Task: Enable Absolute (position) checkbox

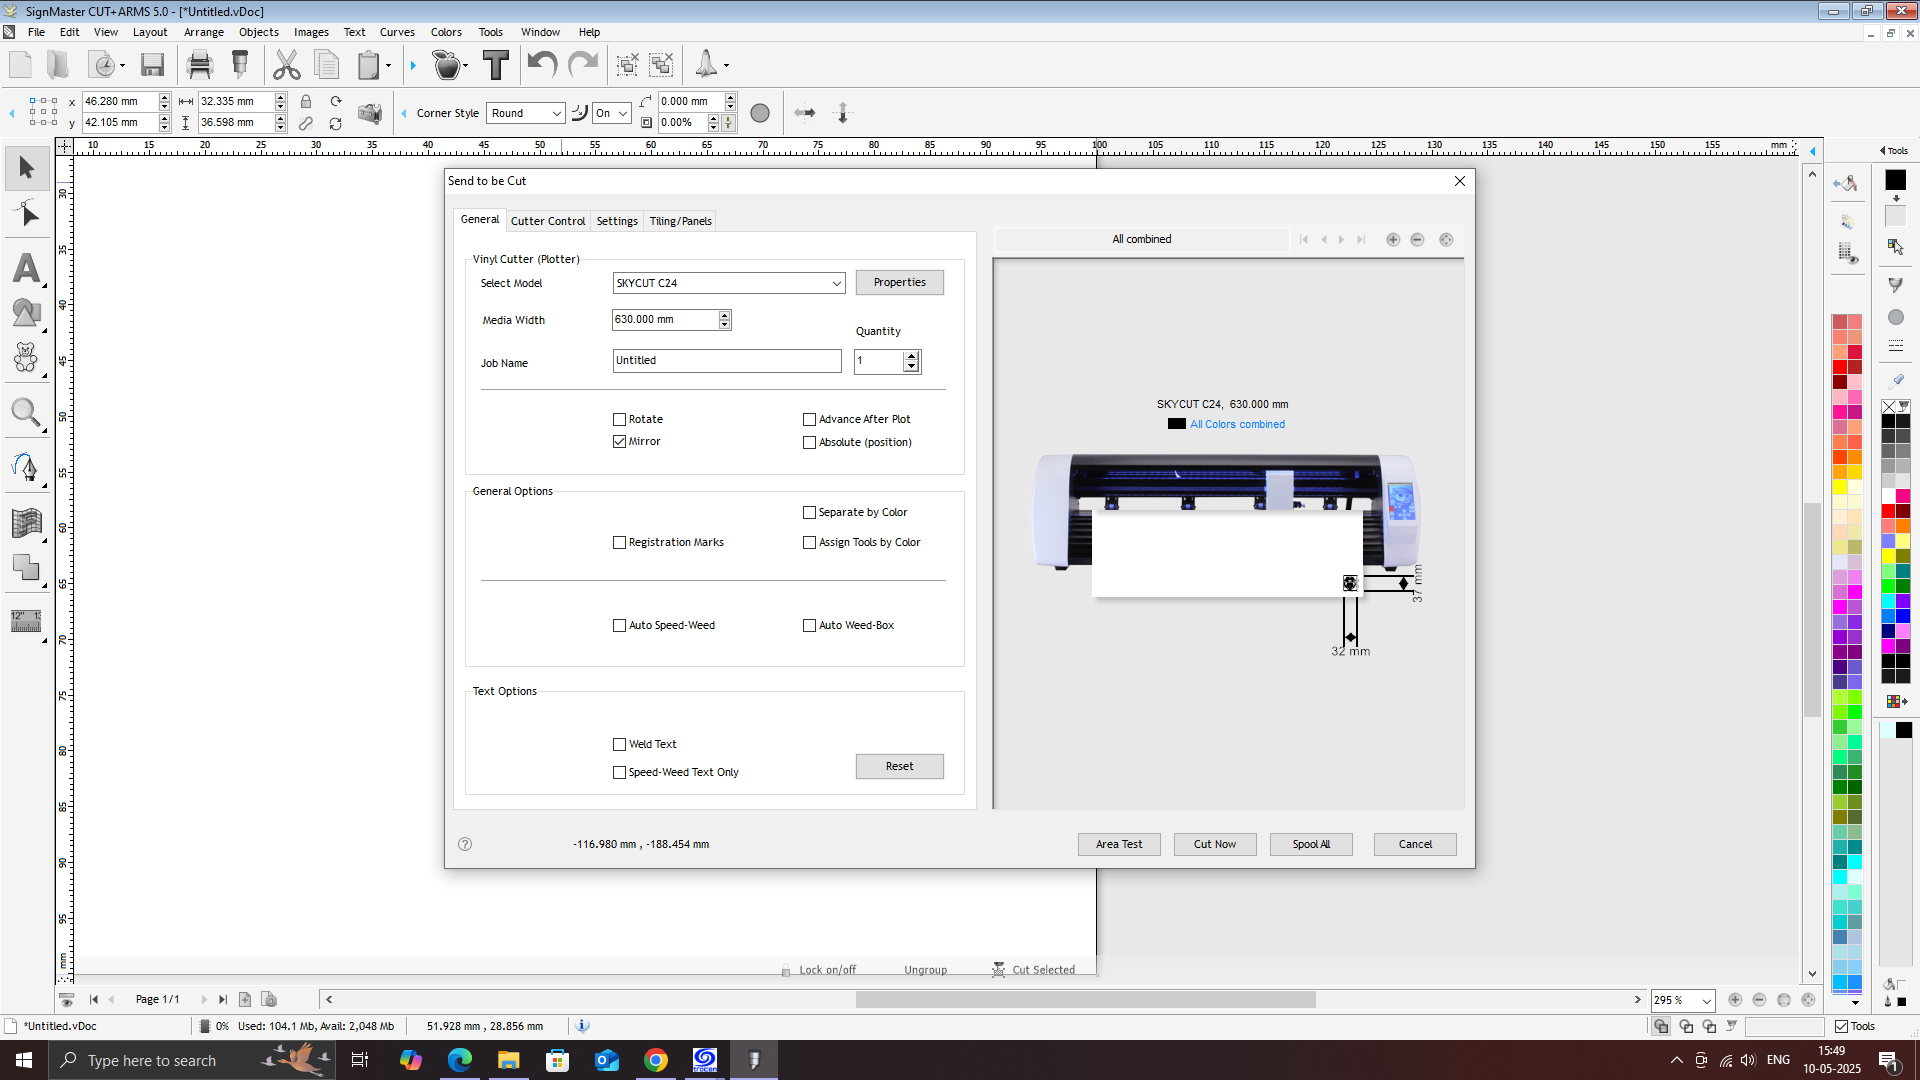Action: (x=809, y=443)
